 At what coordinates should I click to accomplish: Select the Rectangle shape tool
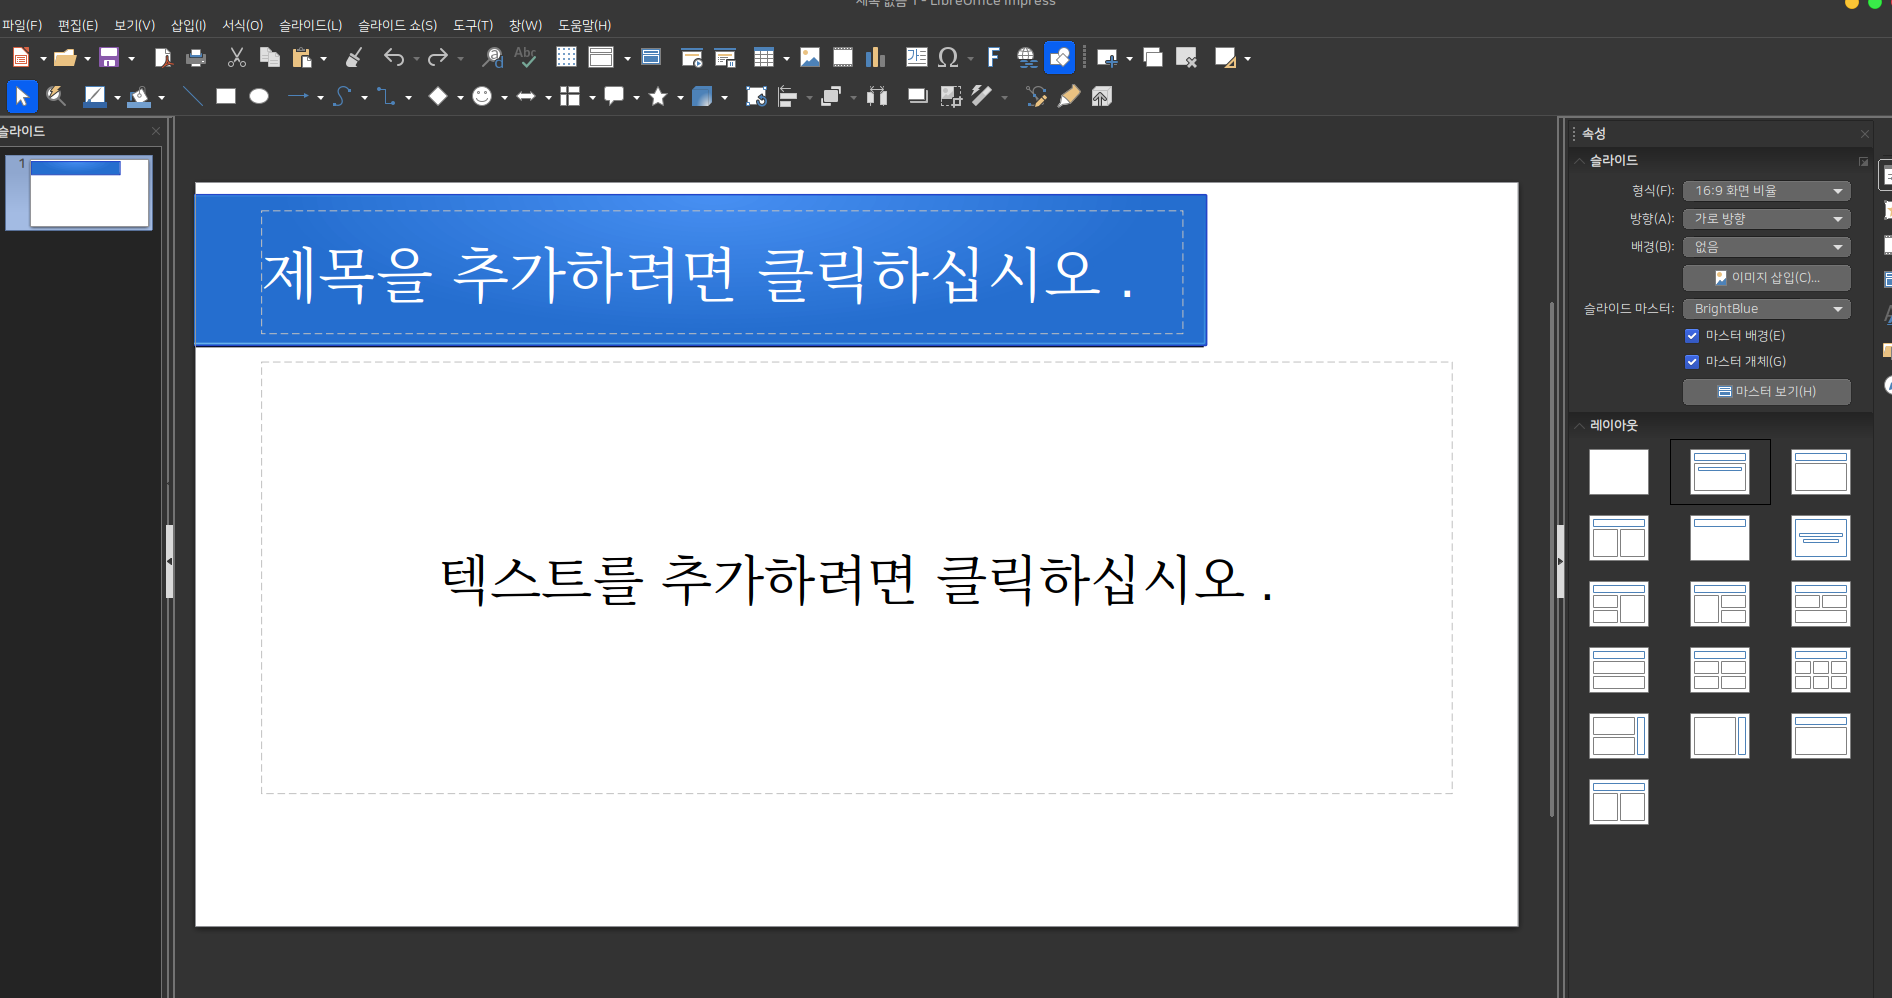[226, 97]
